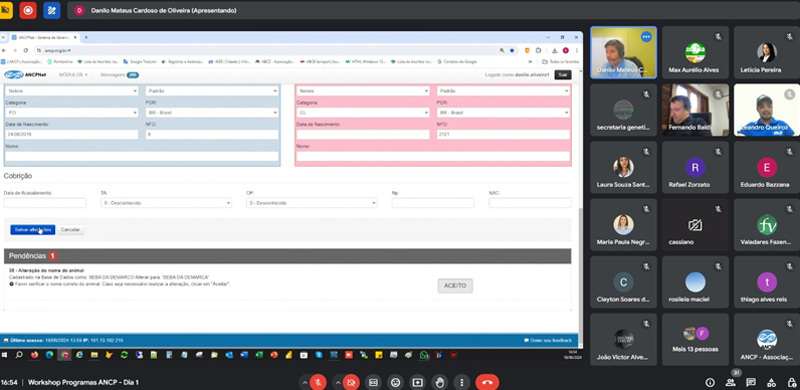800x390 pixels.
Task: Click the Data de Acasalamento field
Action: 45,203
